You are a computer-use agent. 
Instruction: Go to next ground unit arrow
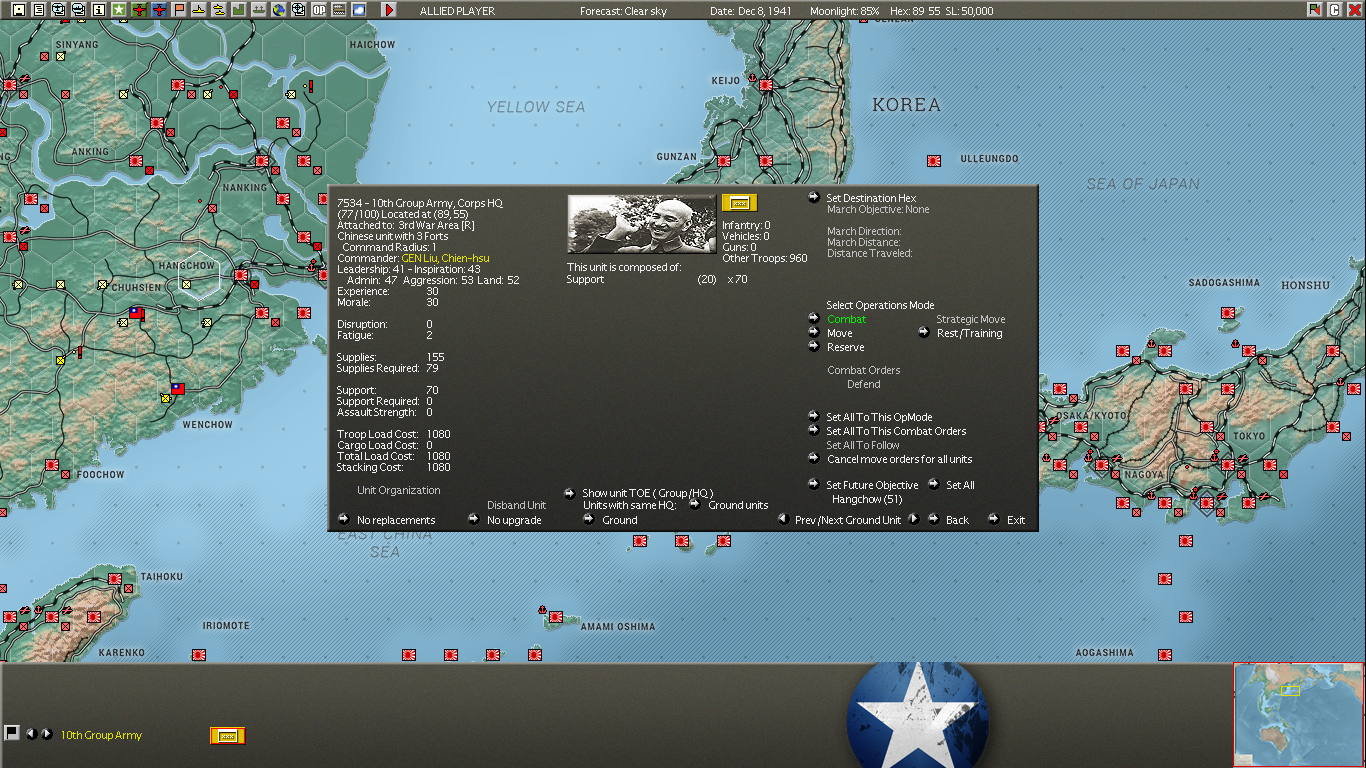pos(913,519)
